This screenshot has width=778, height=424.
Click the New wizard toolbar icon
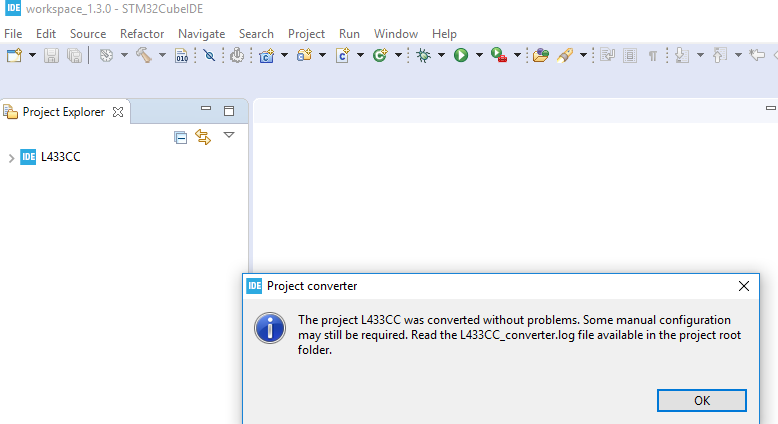14,55
